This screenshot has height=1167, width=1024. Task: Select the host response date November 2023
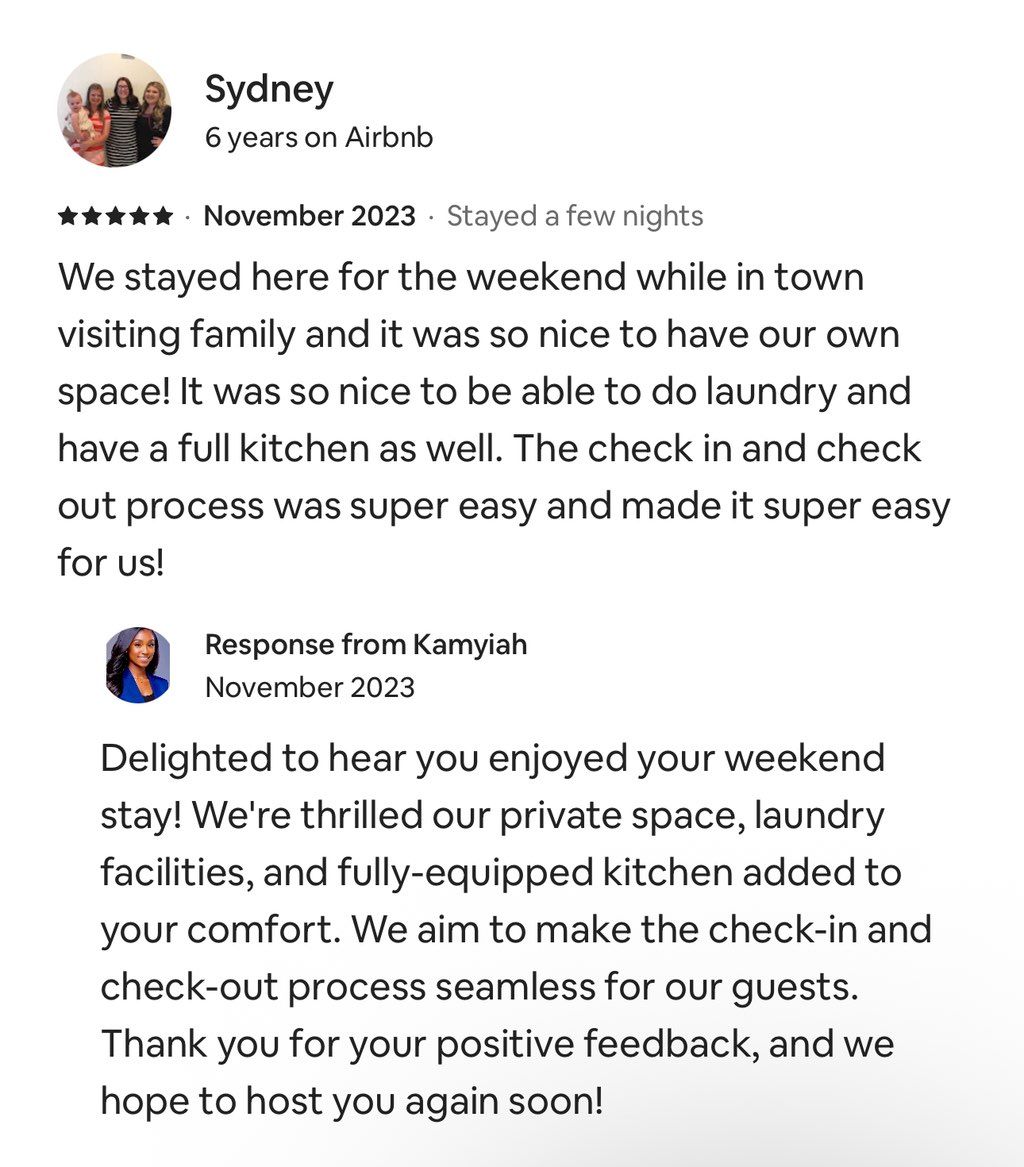coord(310,687)
